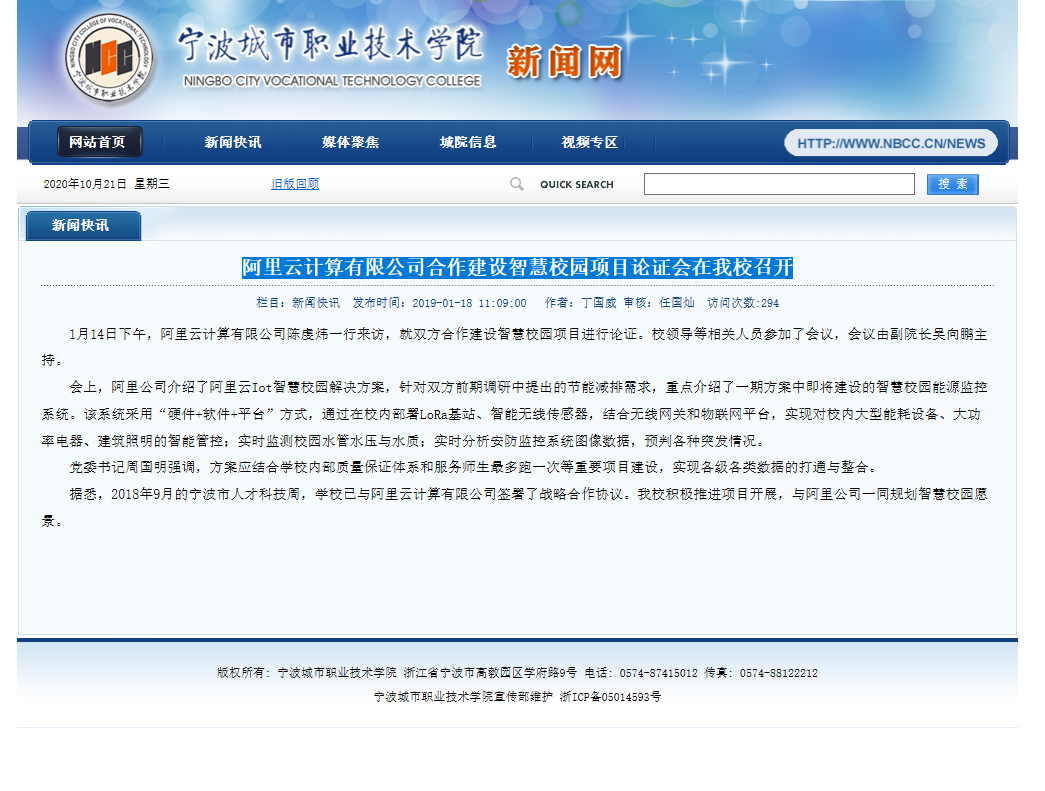Click the reviewer text 审核：任国灿
Screen dimensions: 1045x791
(659, 303)
